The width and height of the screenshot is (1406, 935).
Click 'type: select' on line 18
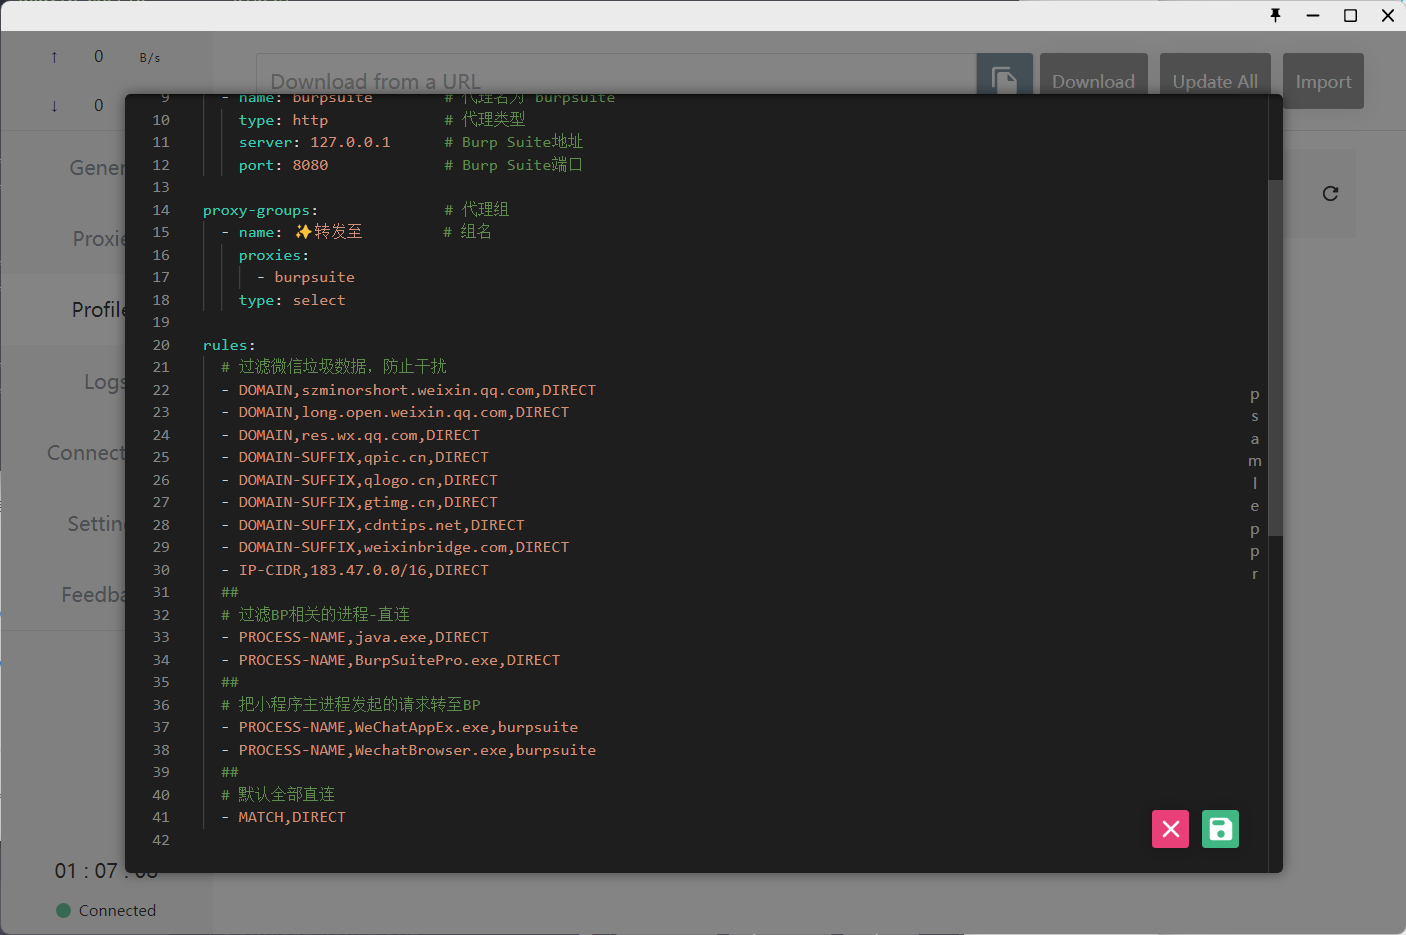[292, 300]
